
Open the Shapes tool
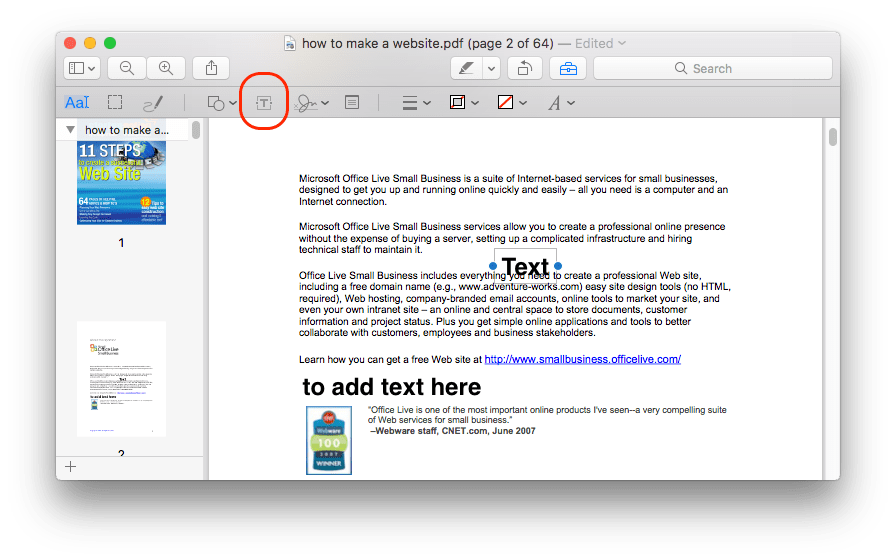click(x=215, y=103)
